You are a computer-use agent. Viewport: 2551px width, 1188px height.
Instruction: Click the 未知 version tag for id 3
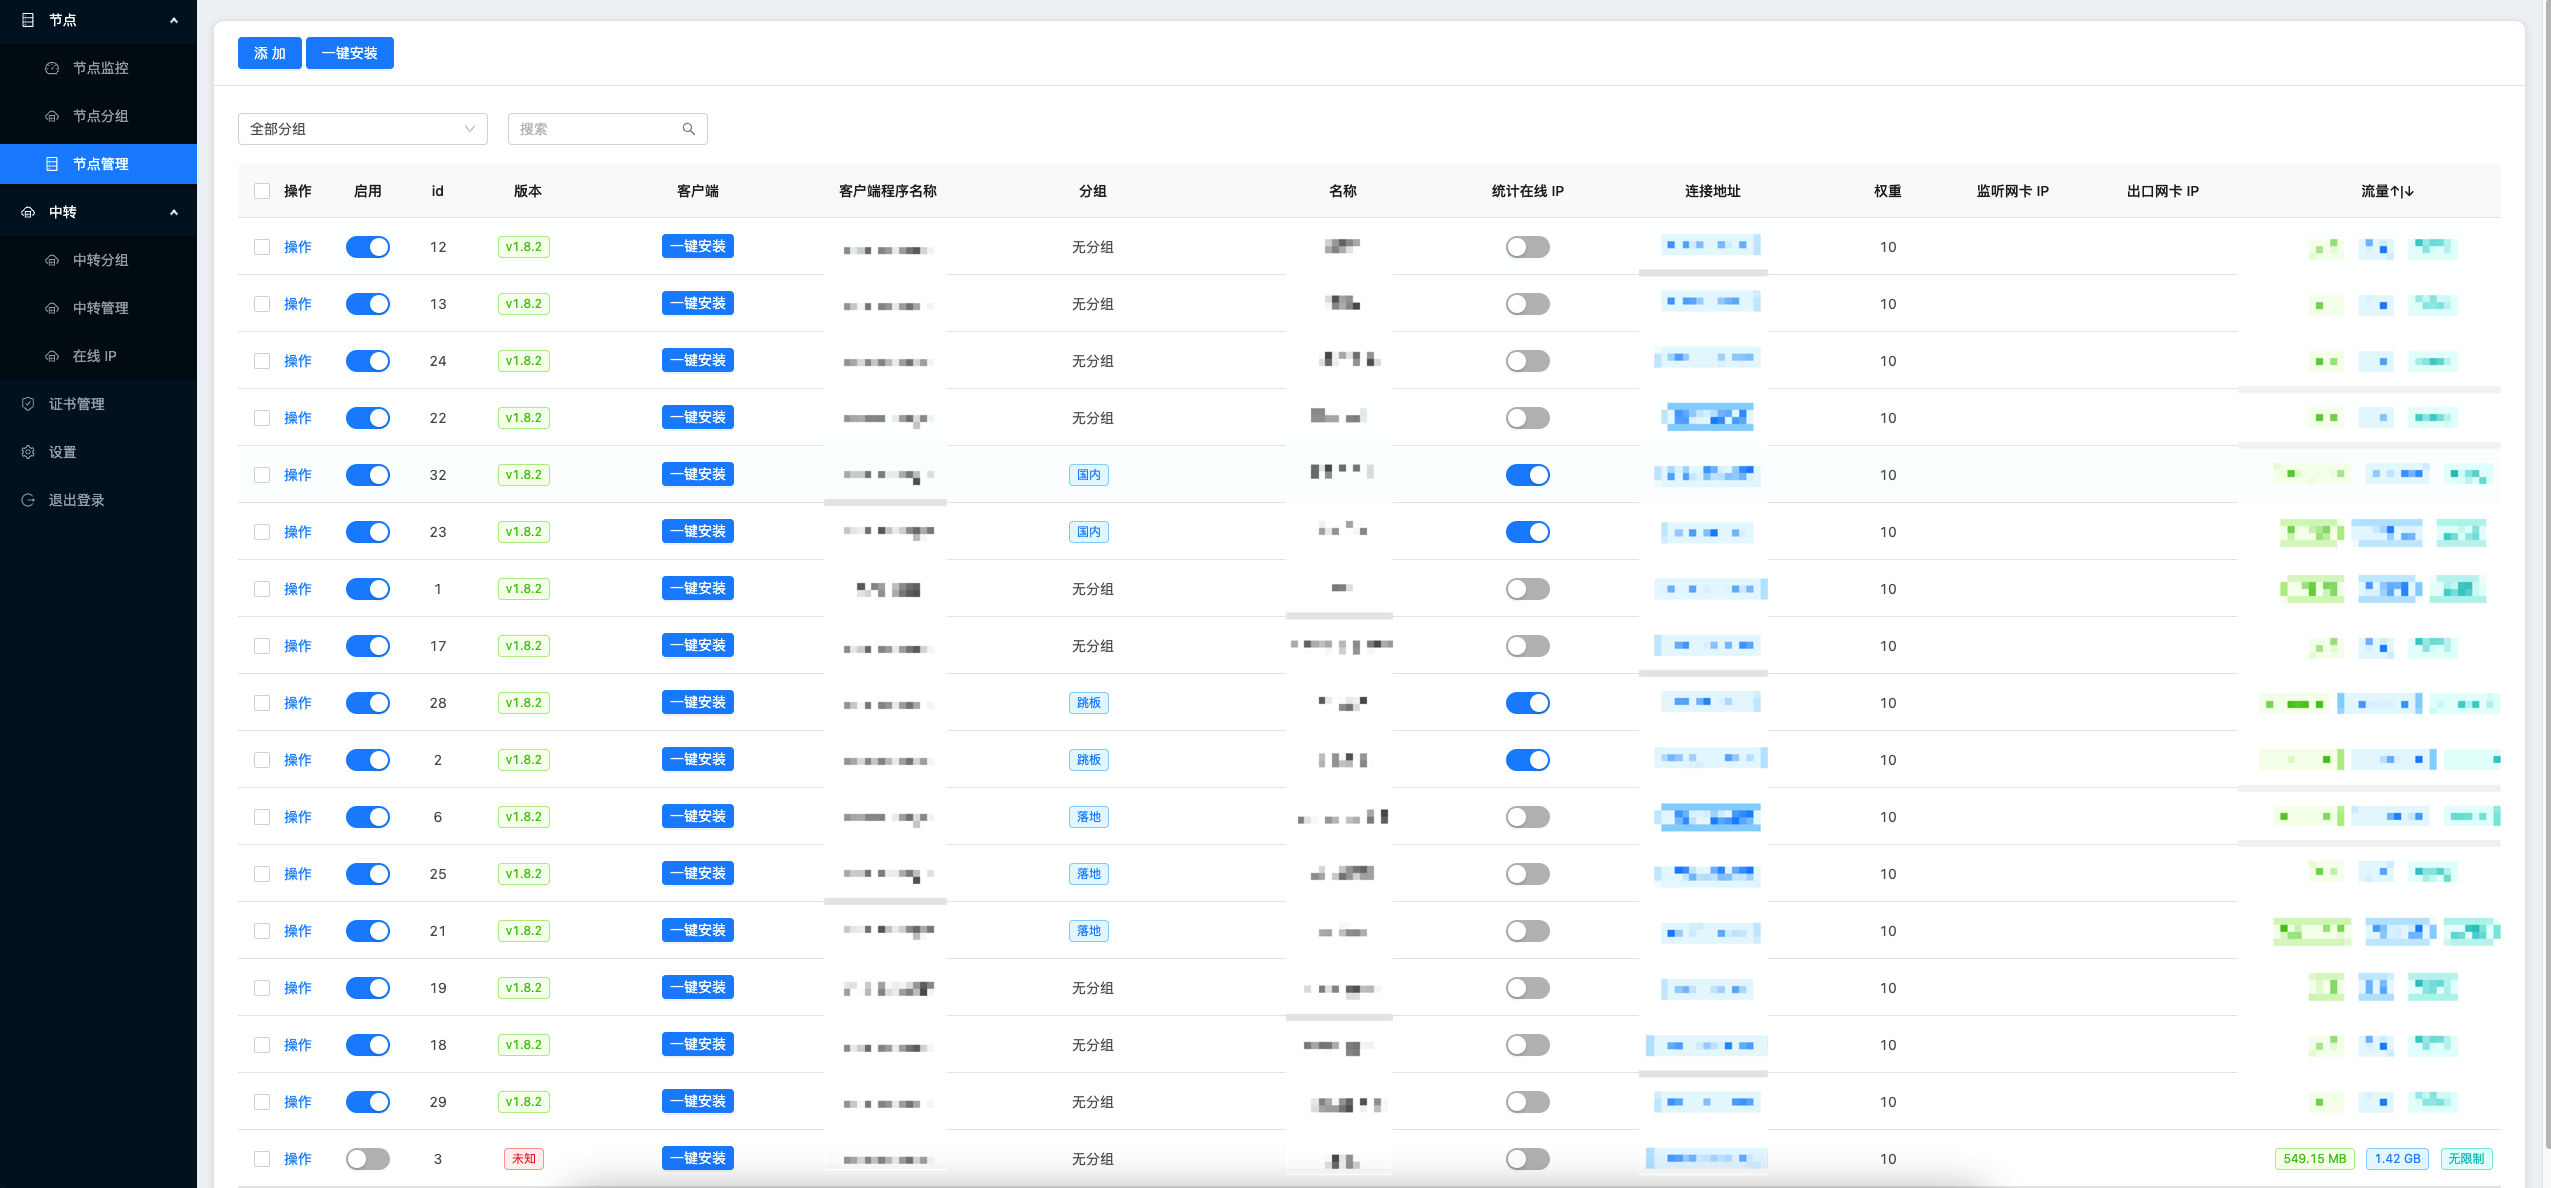pyautogui.click(x=524, y=1159)
